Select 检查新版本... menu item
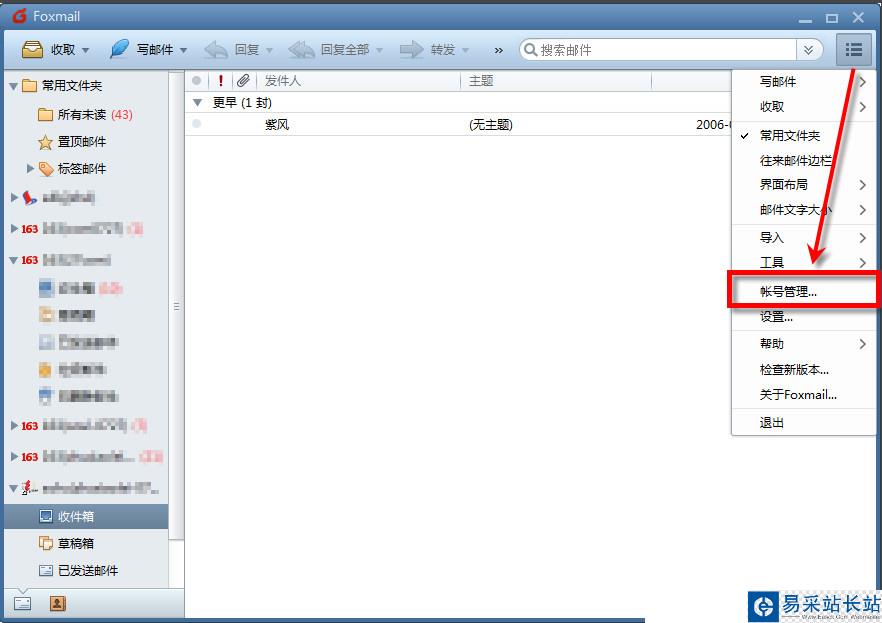 (x=803, y=369)
